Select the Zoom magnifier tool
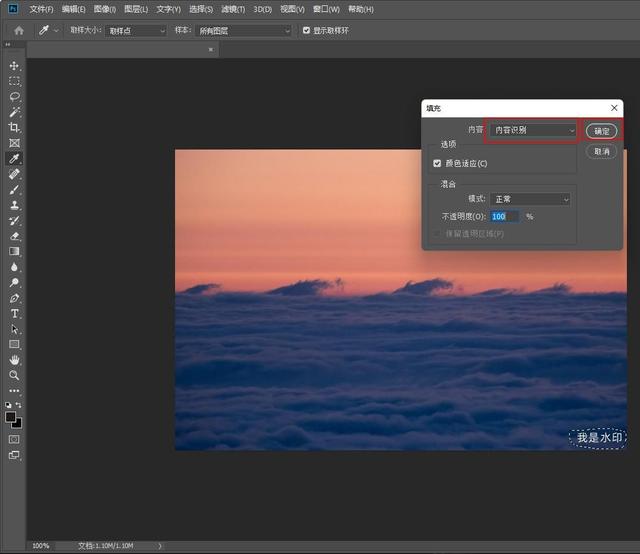 pos(14,375)
